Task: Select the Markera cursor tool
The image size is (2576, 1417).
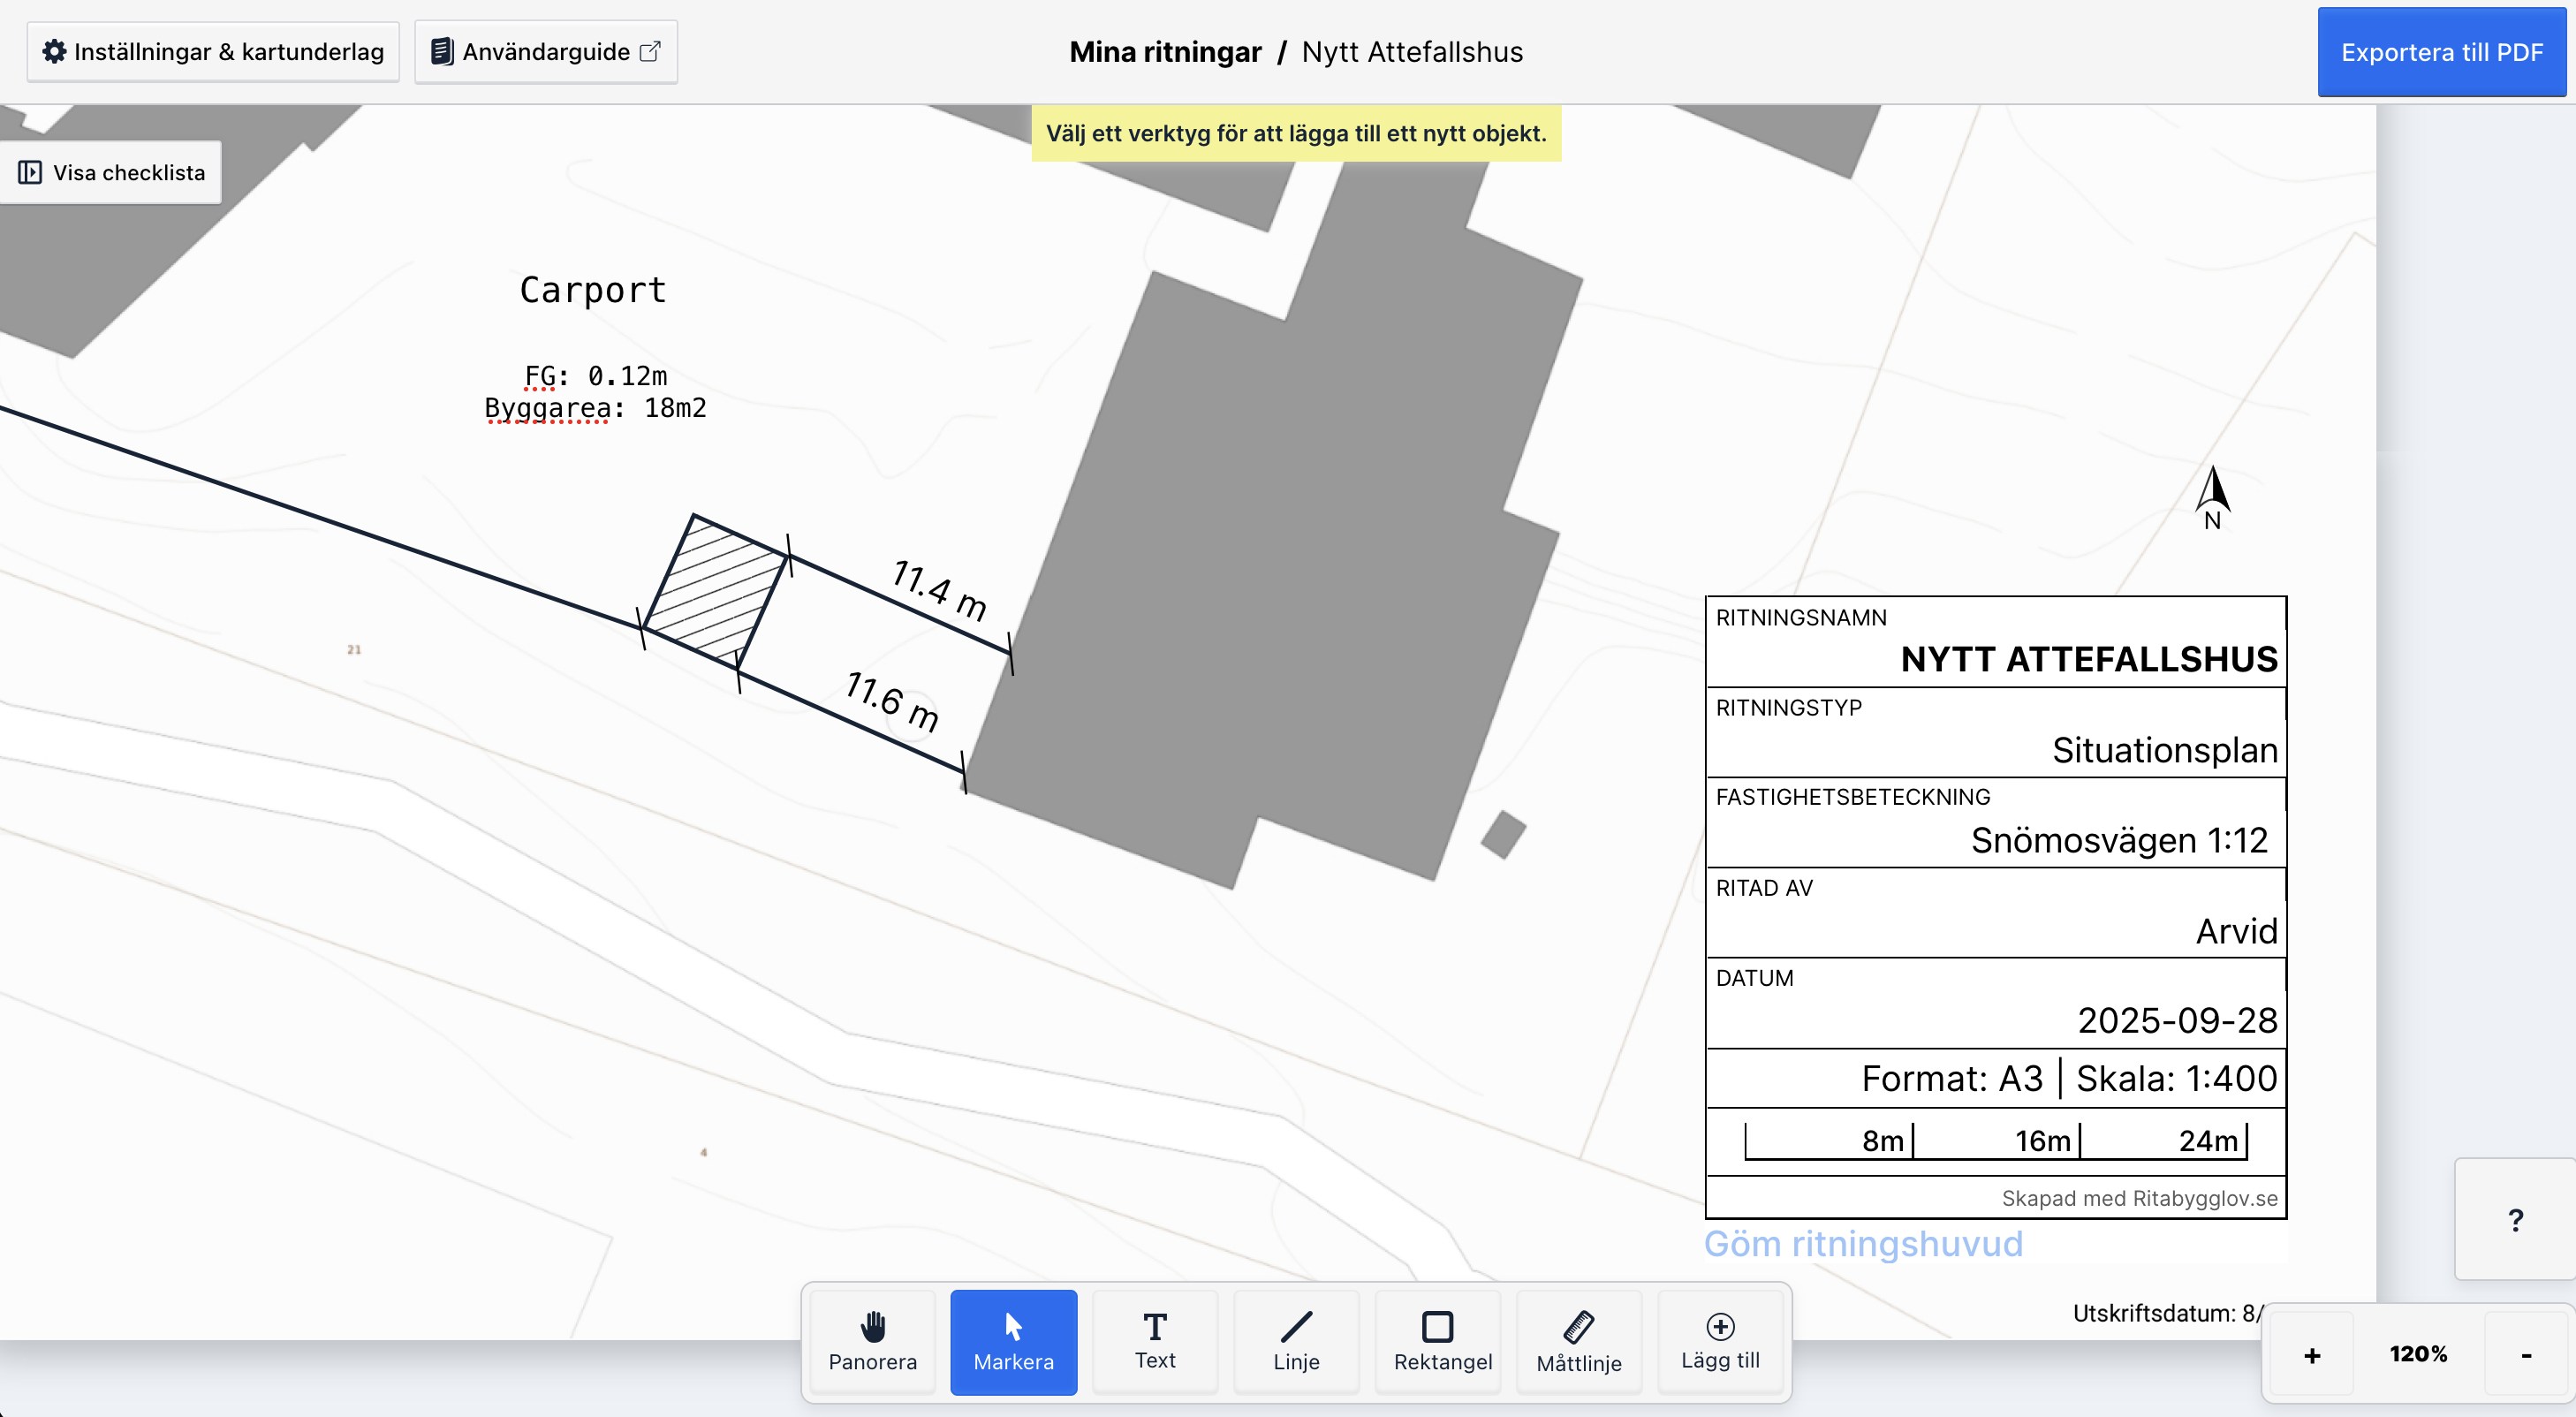Action: click(x=1013, y=1341)
